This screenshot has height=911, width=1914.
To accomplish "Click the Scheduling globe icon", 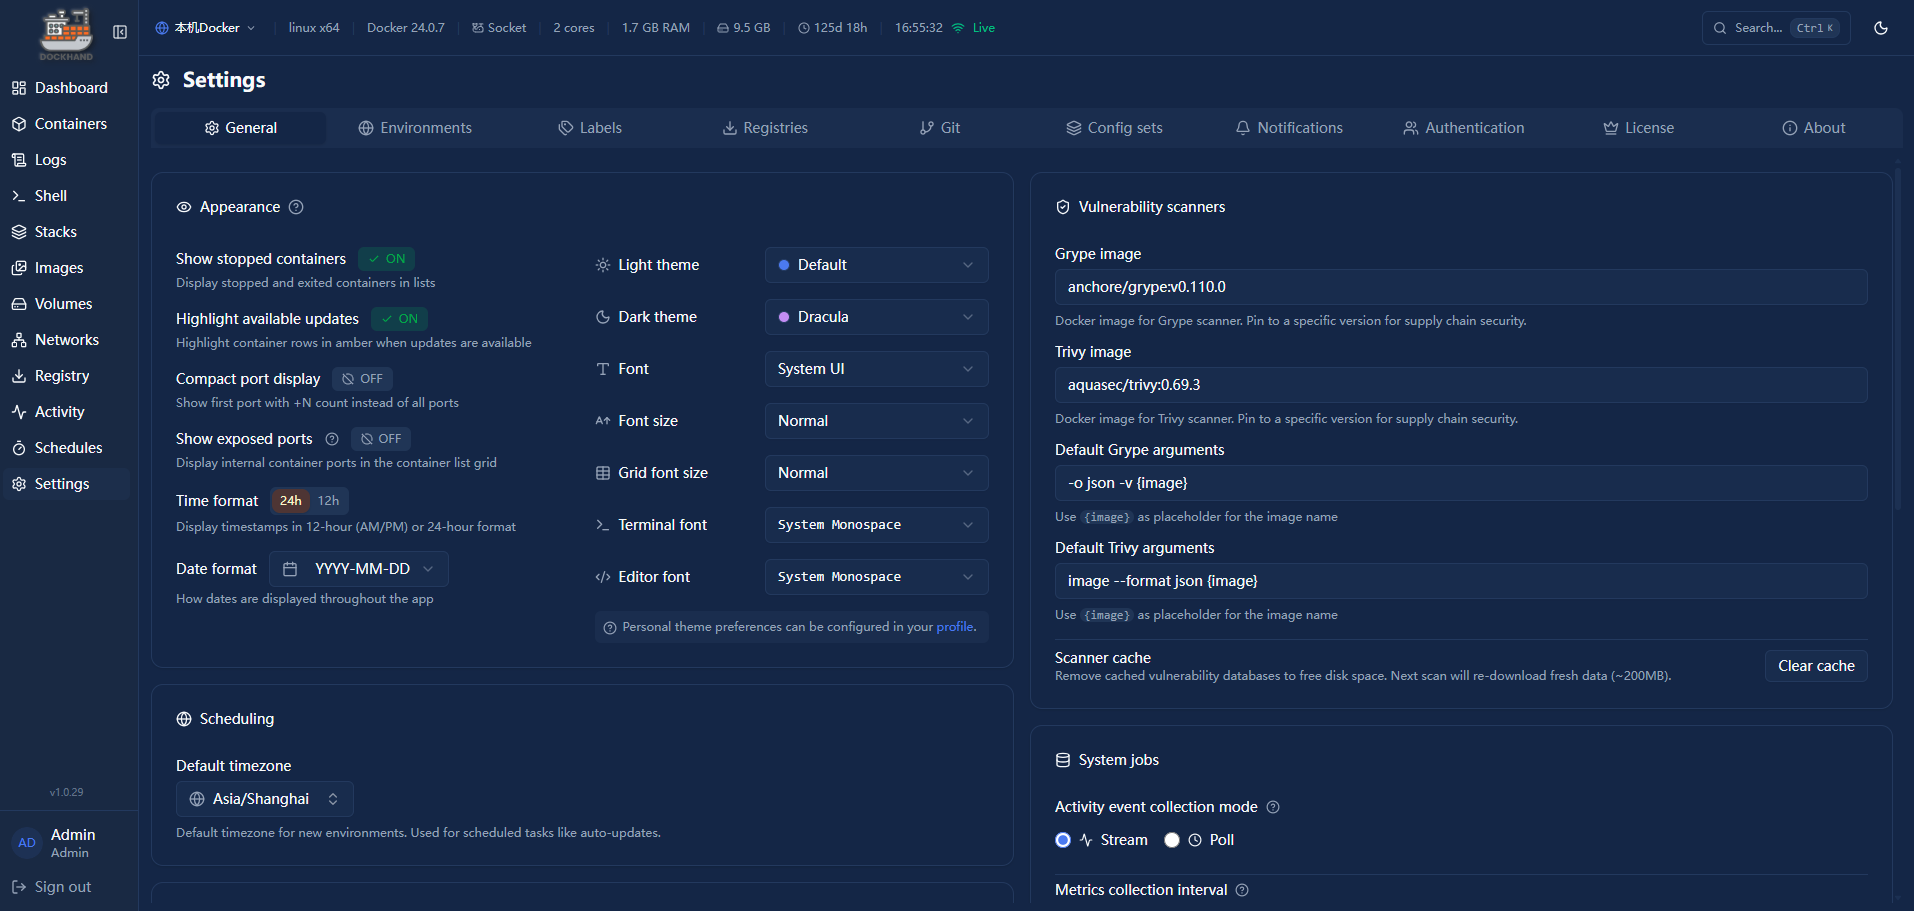I will tap(184, 719).
